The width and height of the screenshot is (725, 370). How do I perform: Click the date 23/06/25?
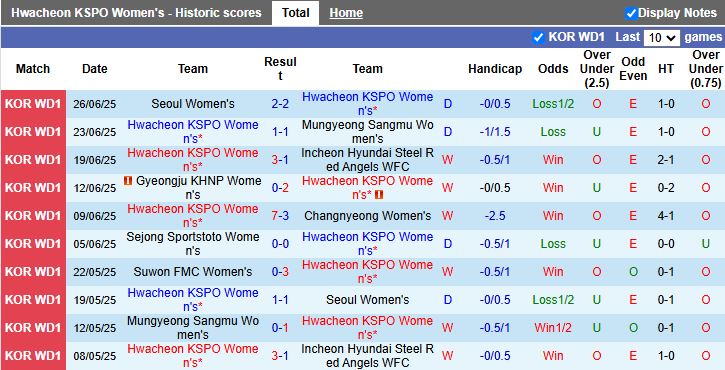click(95, 132)
